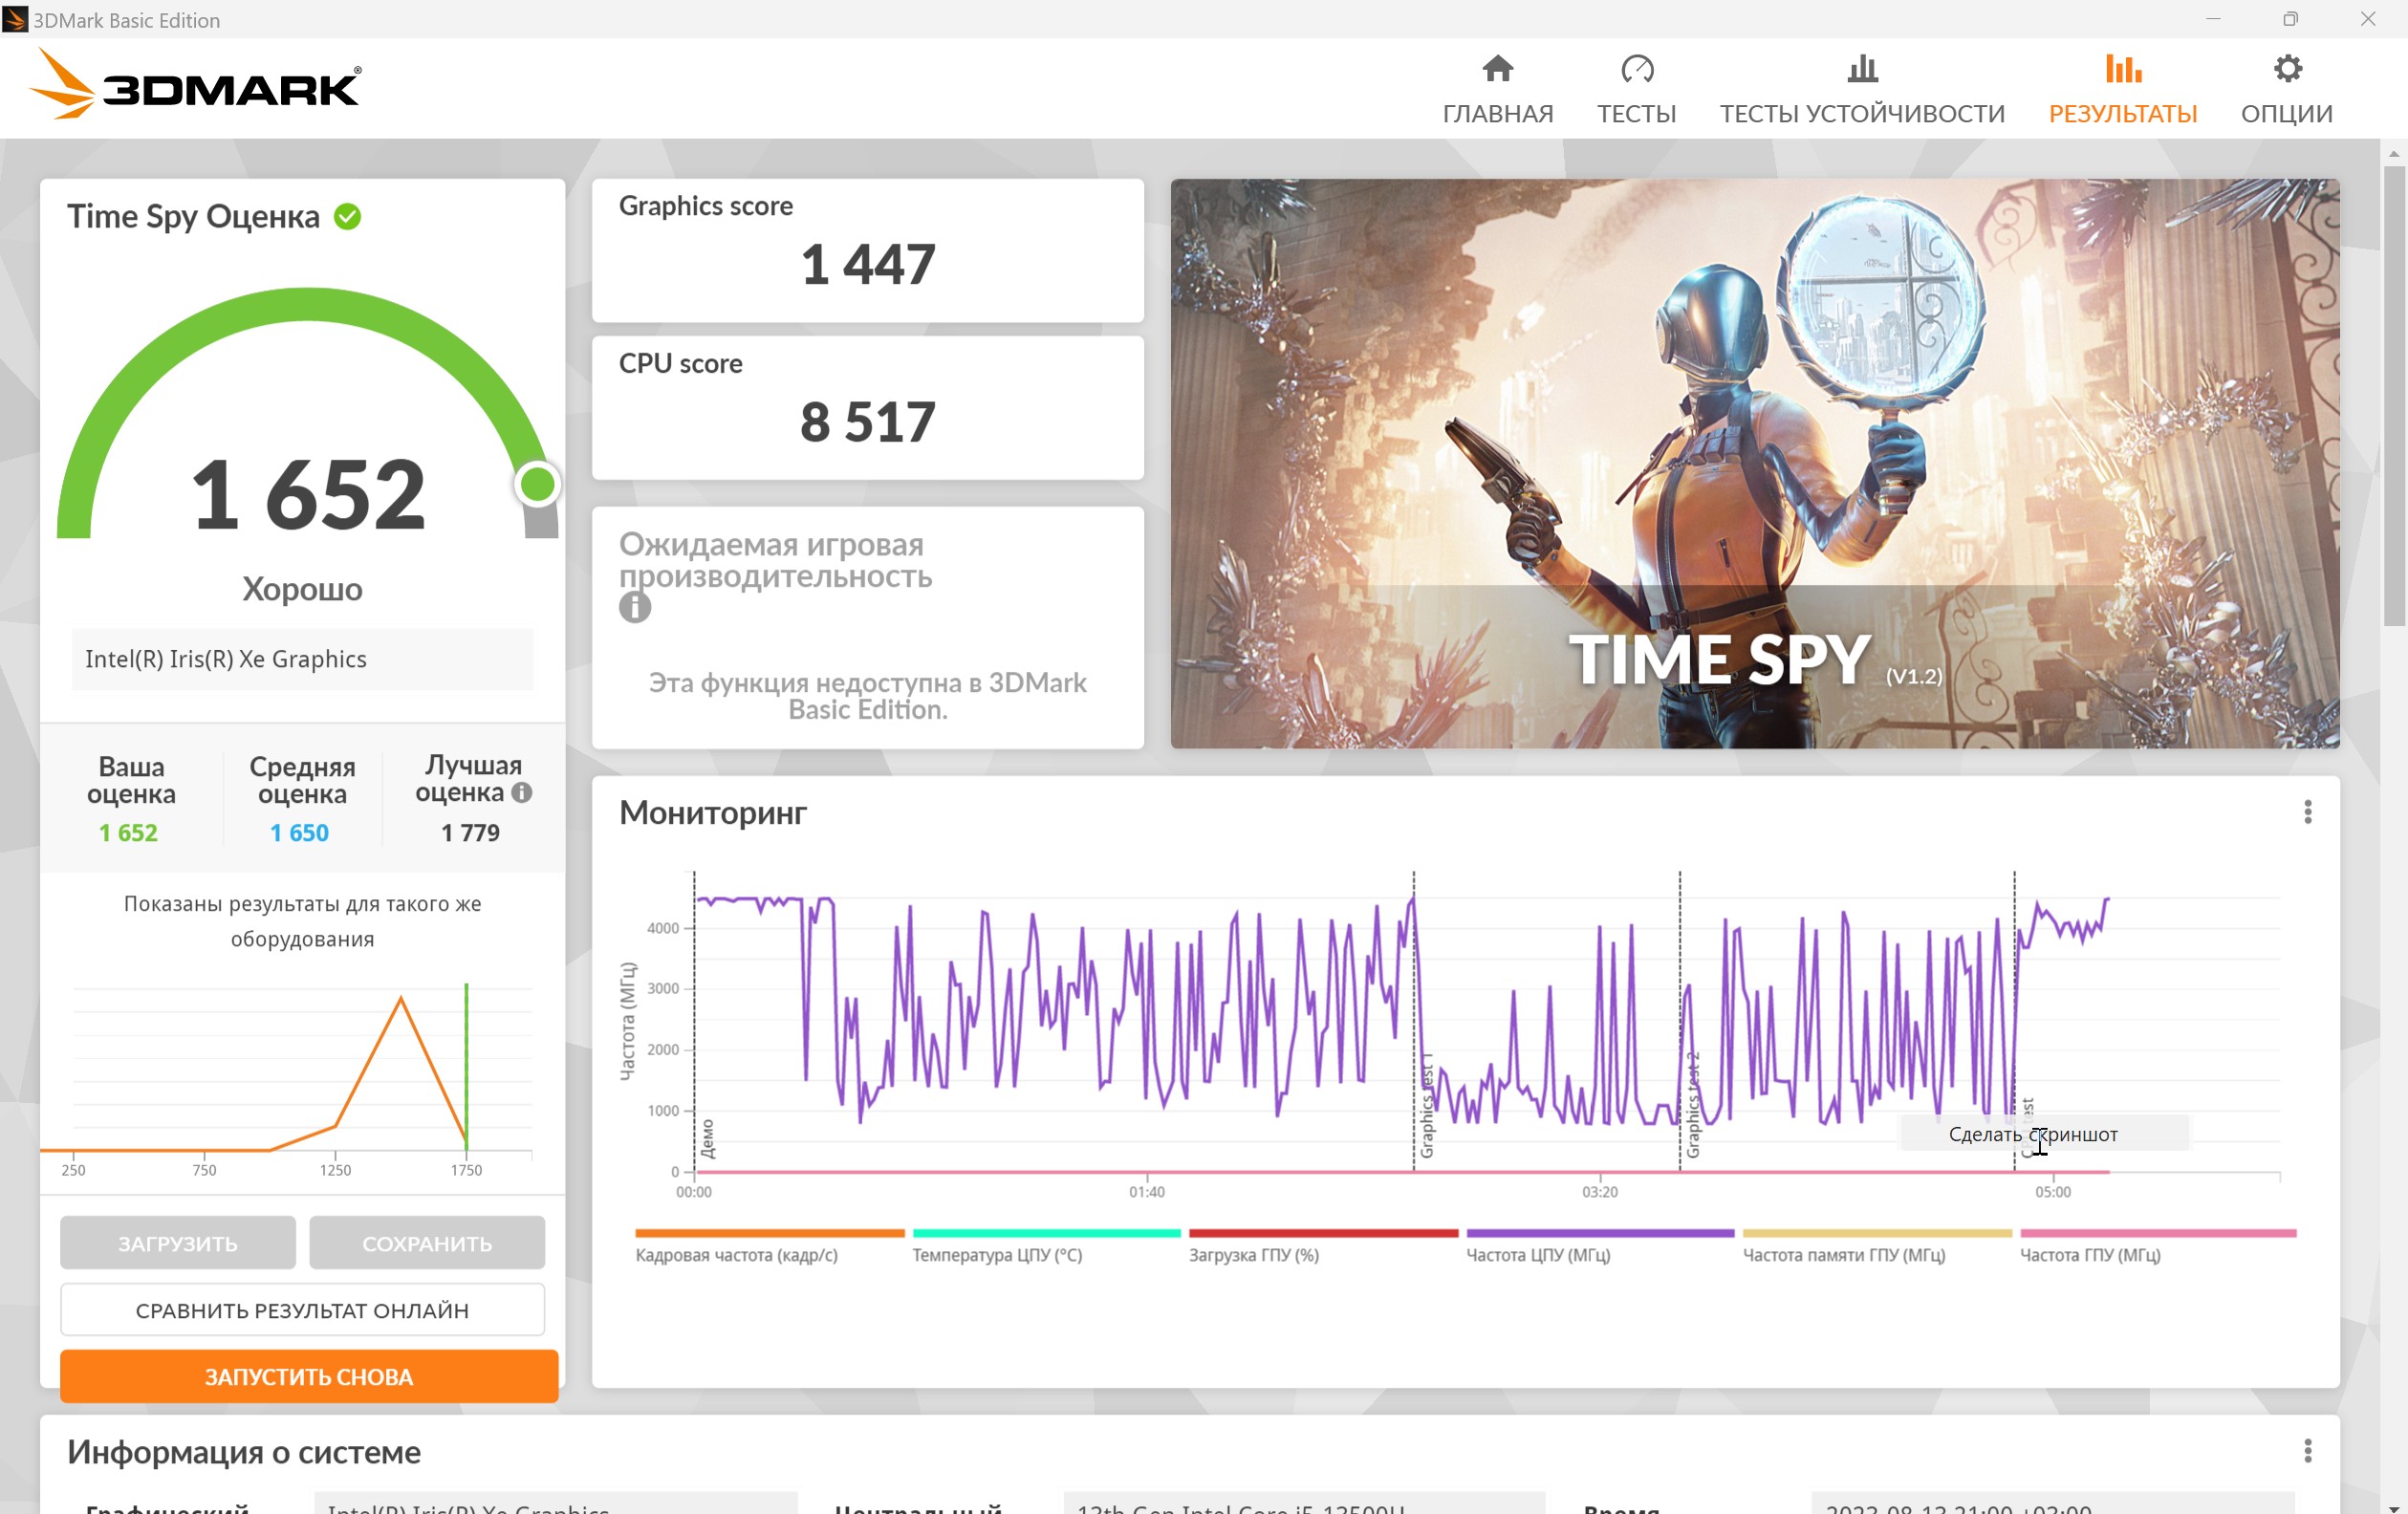
Task: Click the Мониторинг heading
Action: [x=712, y=812]
